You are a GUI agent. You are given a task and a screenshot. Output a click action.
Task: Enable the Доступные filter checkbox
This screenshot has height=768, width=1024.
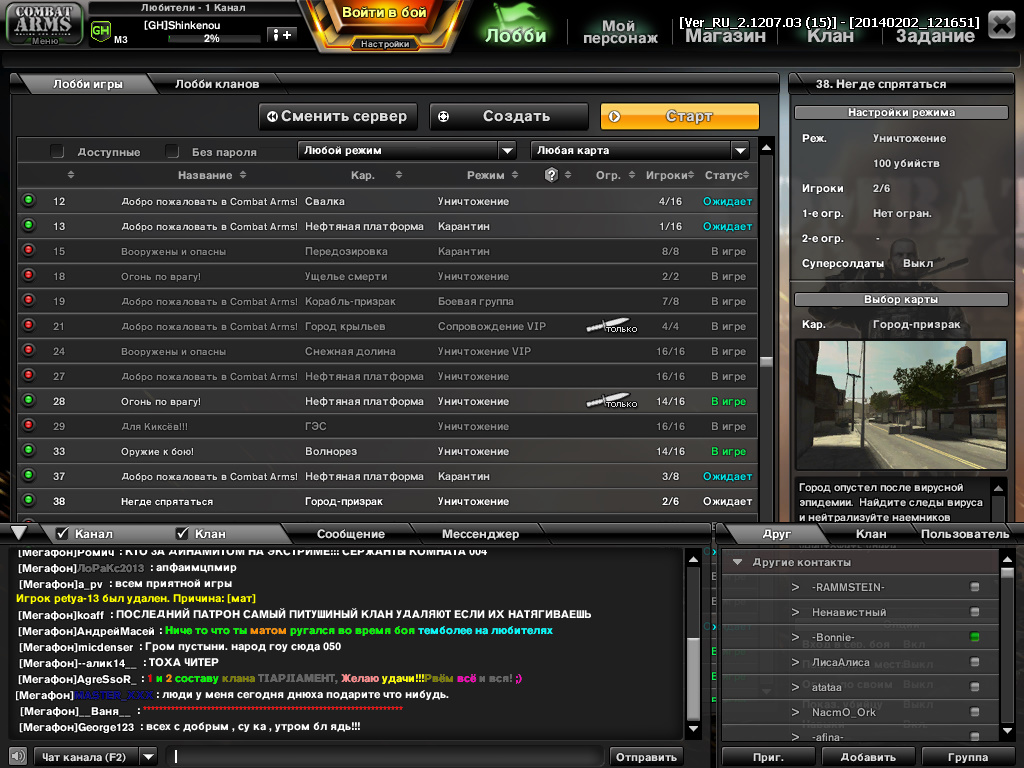click(57, 152)
